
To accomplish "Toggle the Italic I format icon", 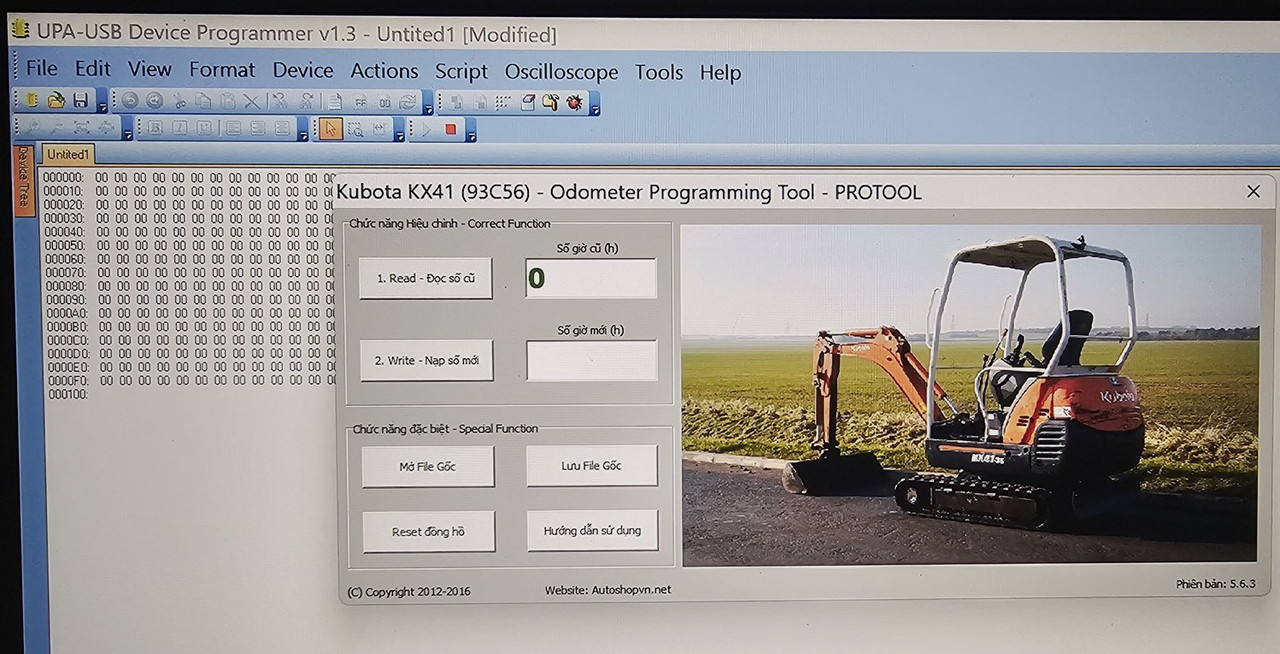I will (180, 128).
